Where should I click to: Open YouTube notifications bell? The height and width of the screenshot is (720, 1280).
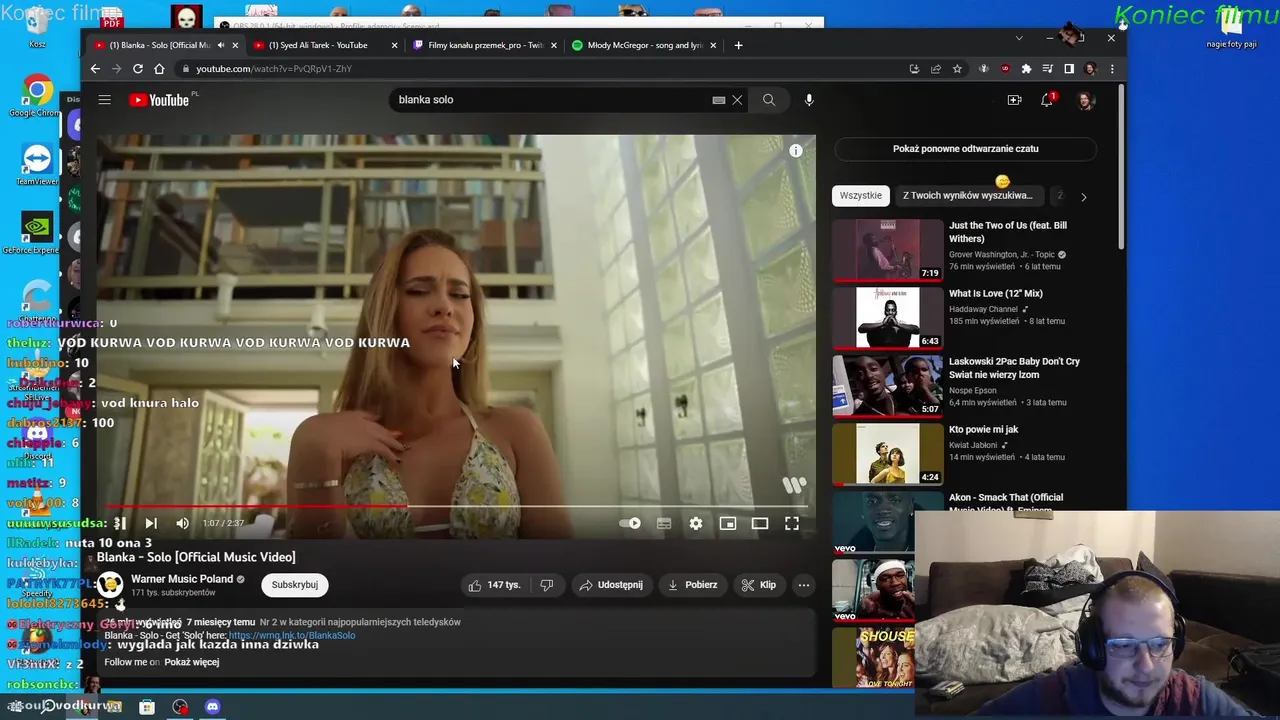1047,100
